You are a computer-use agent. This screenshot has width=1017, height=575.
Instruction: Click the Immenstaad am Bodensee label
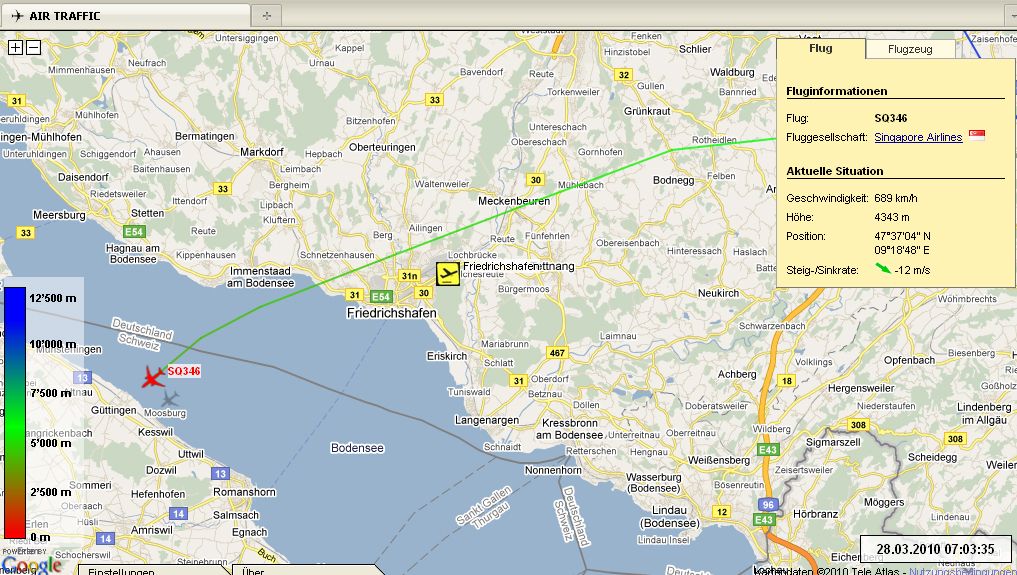pos(260,277)
